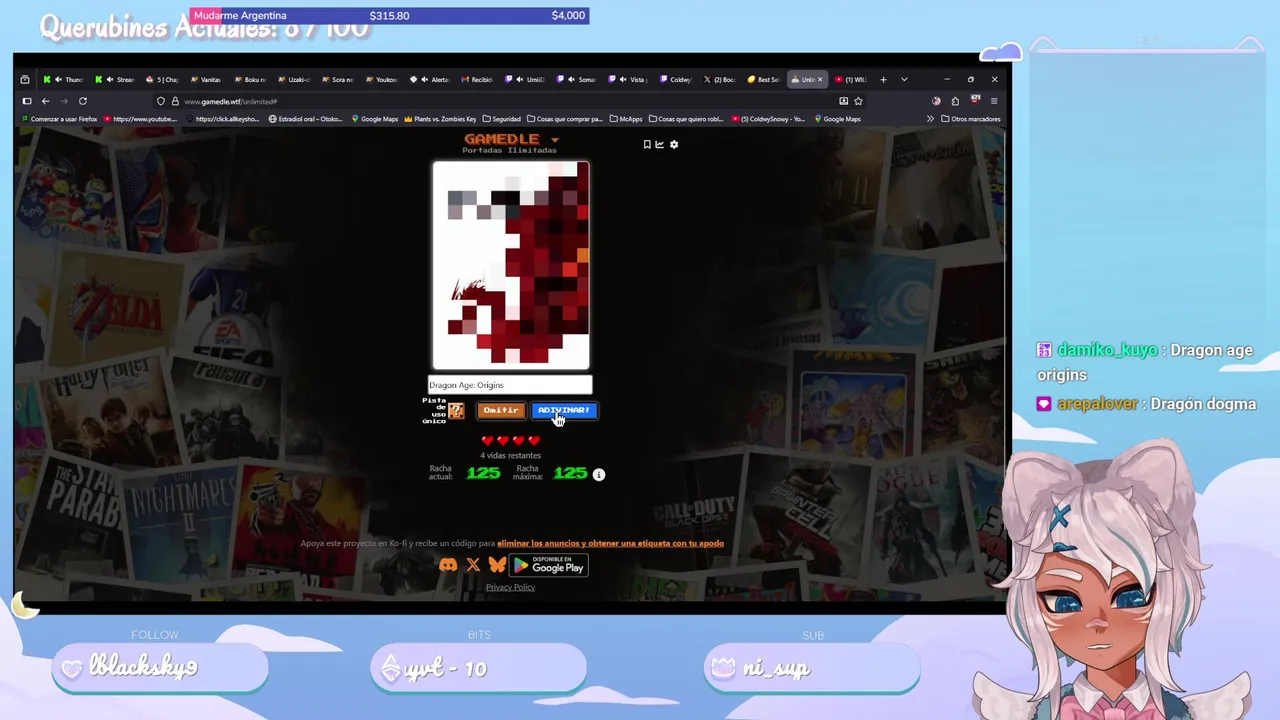Switch to the Vanitas tab
The image size is (1280, 720).
[204, 79]
